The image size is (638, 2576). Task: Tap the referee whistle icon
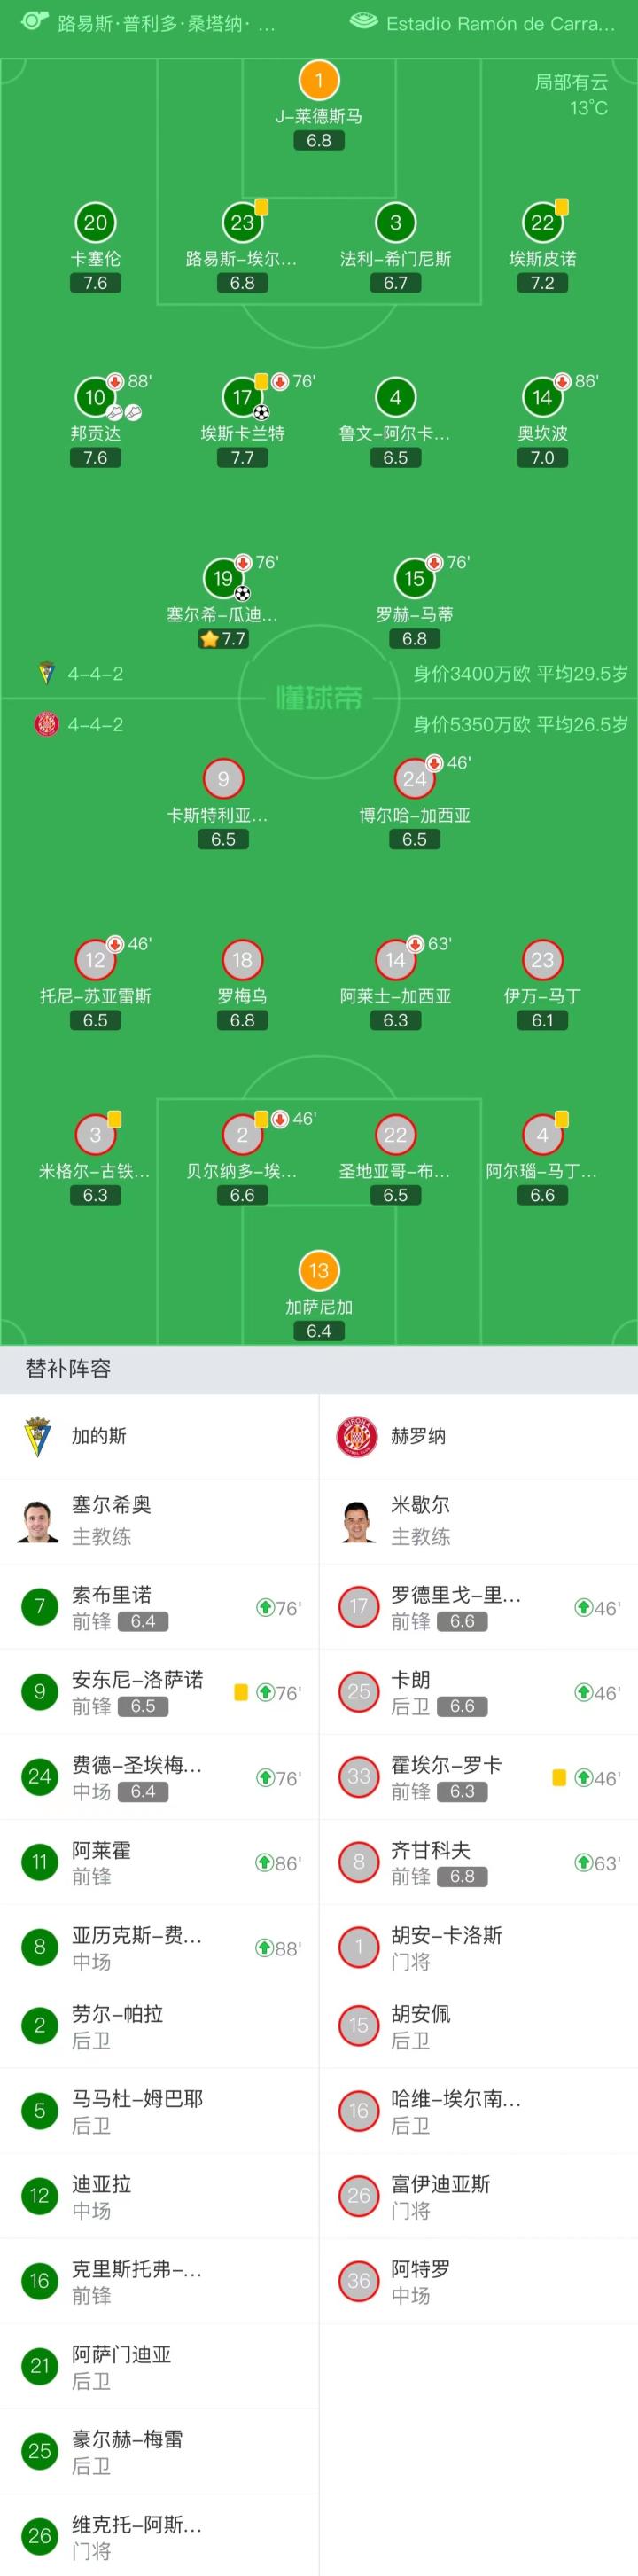(x=34, y=21)
